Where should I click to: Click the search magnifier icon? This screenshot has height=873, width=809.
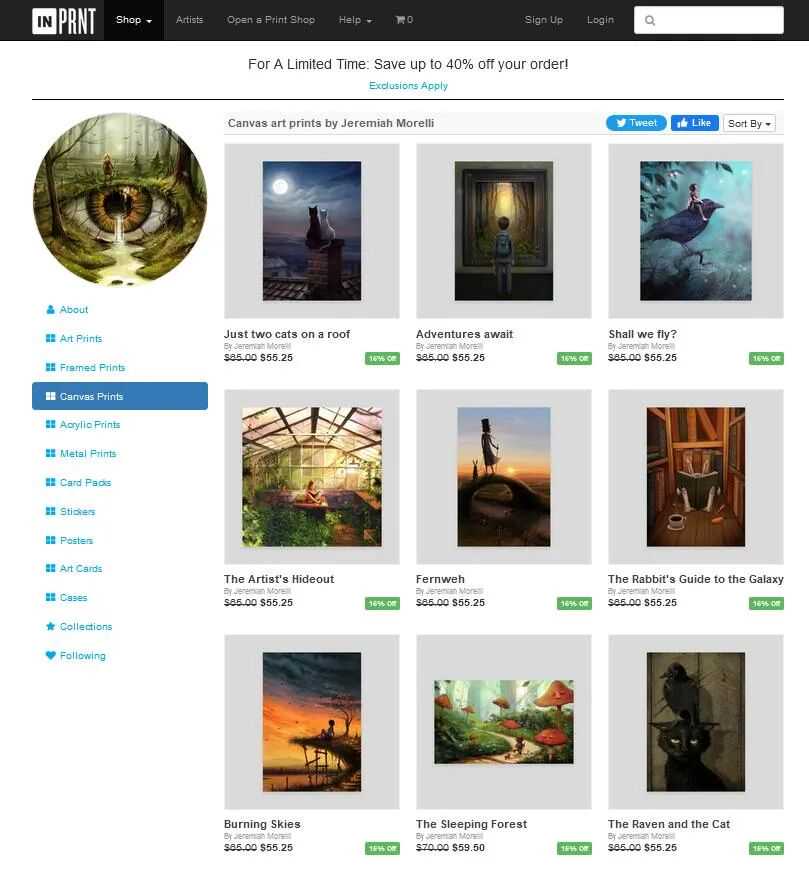[x=650, y=21]
